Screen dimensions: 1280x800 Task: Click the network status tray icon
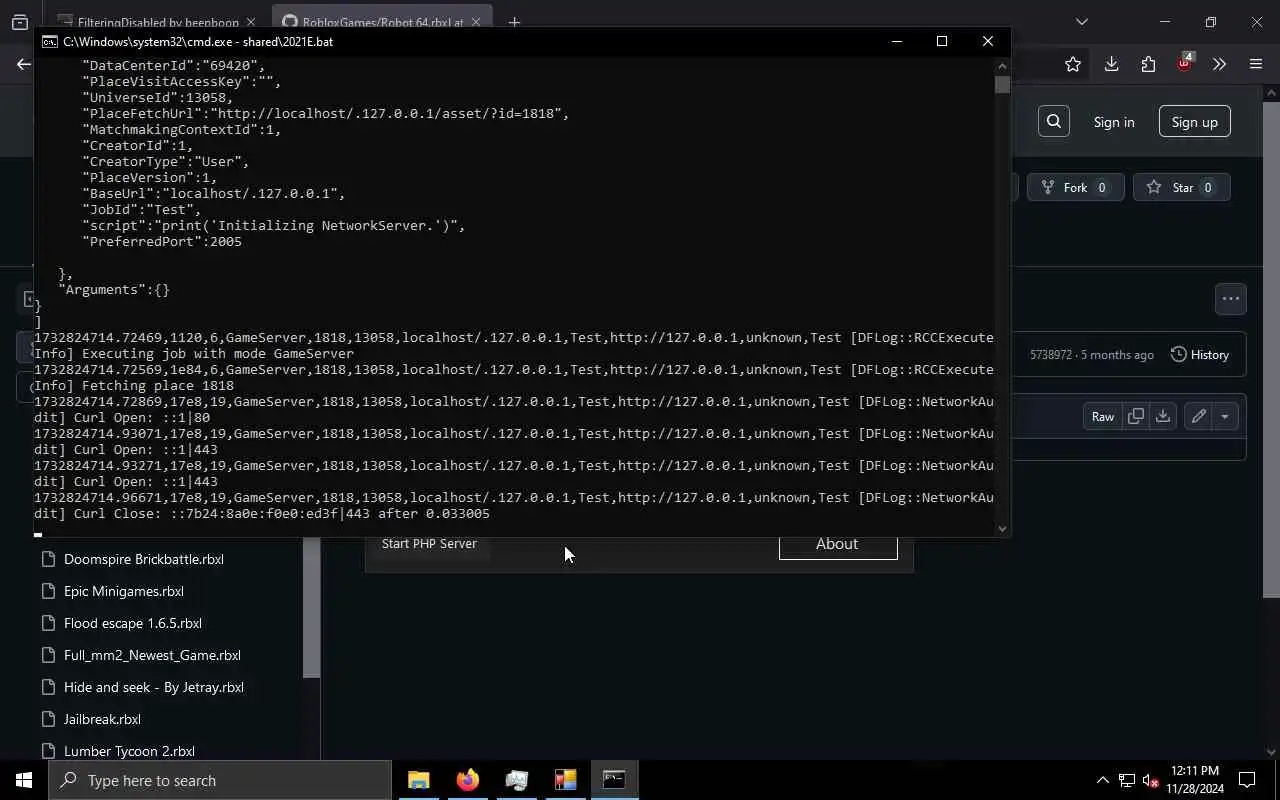1127,780
